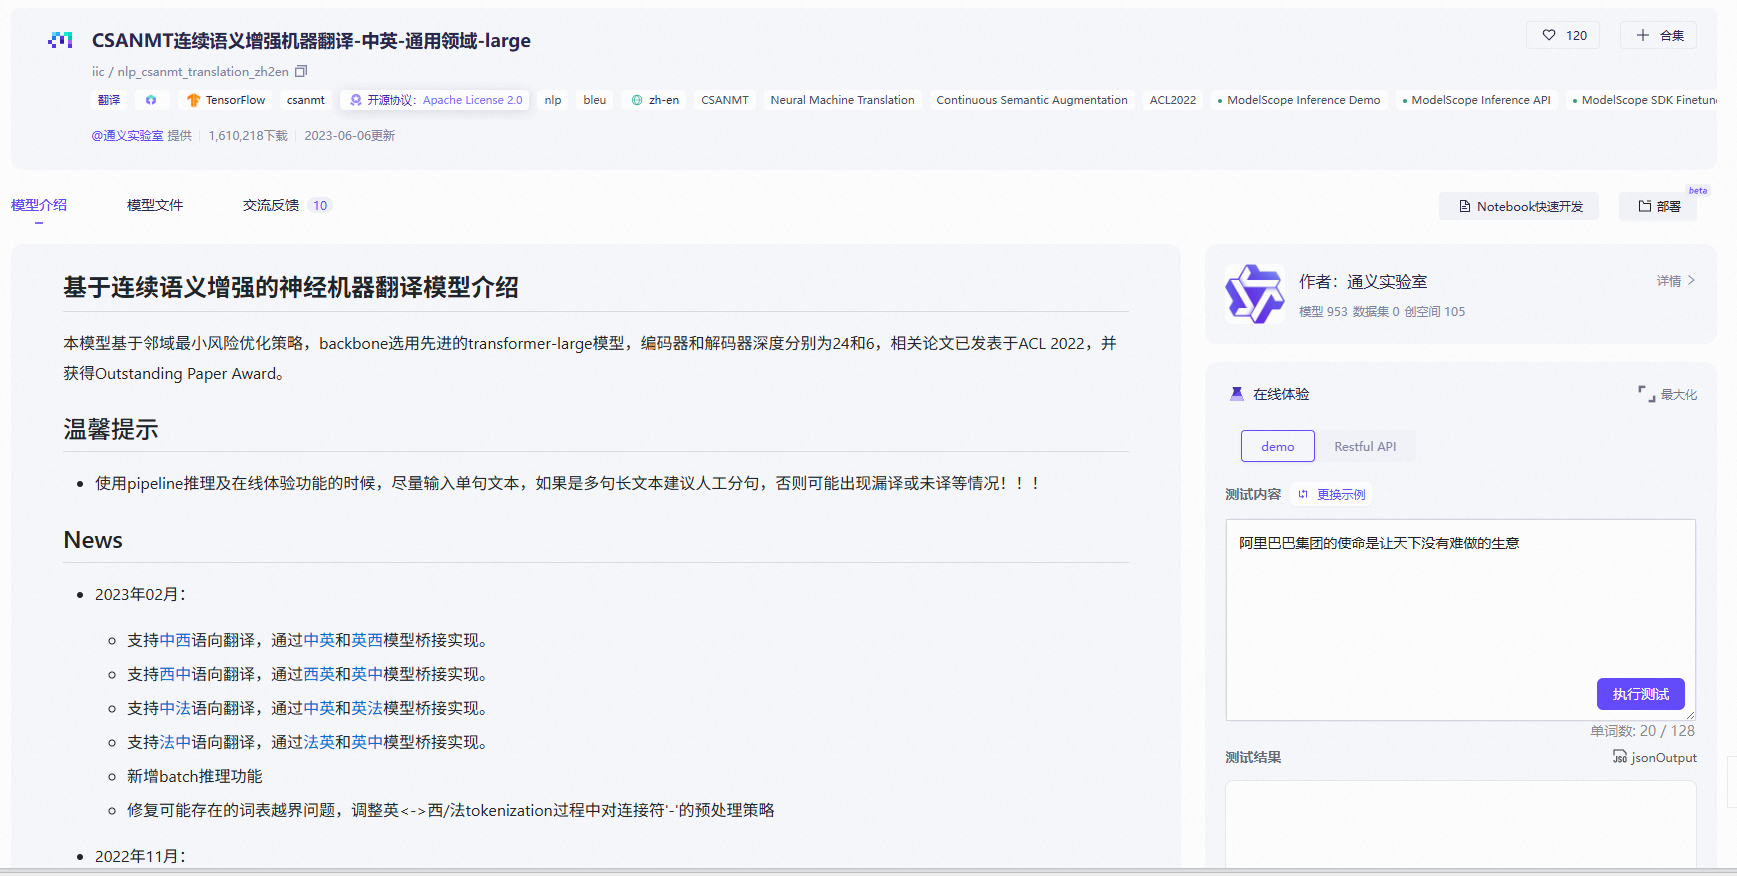Open the 法中 link in the fourth news item

pyautogui.click(x=175, y=742)
